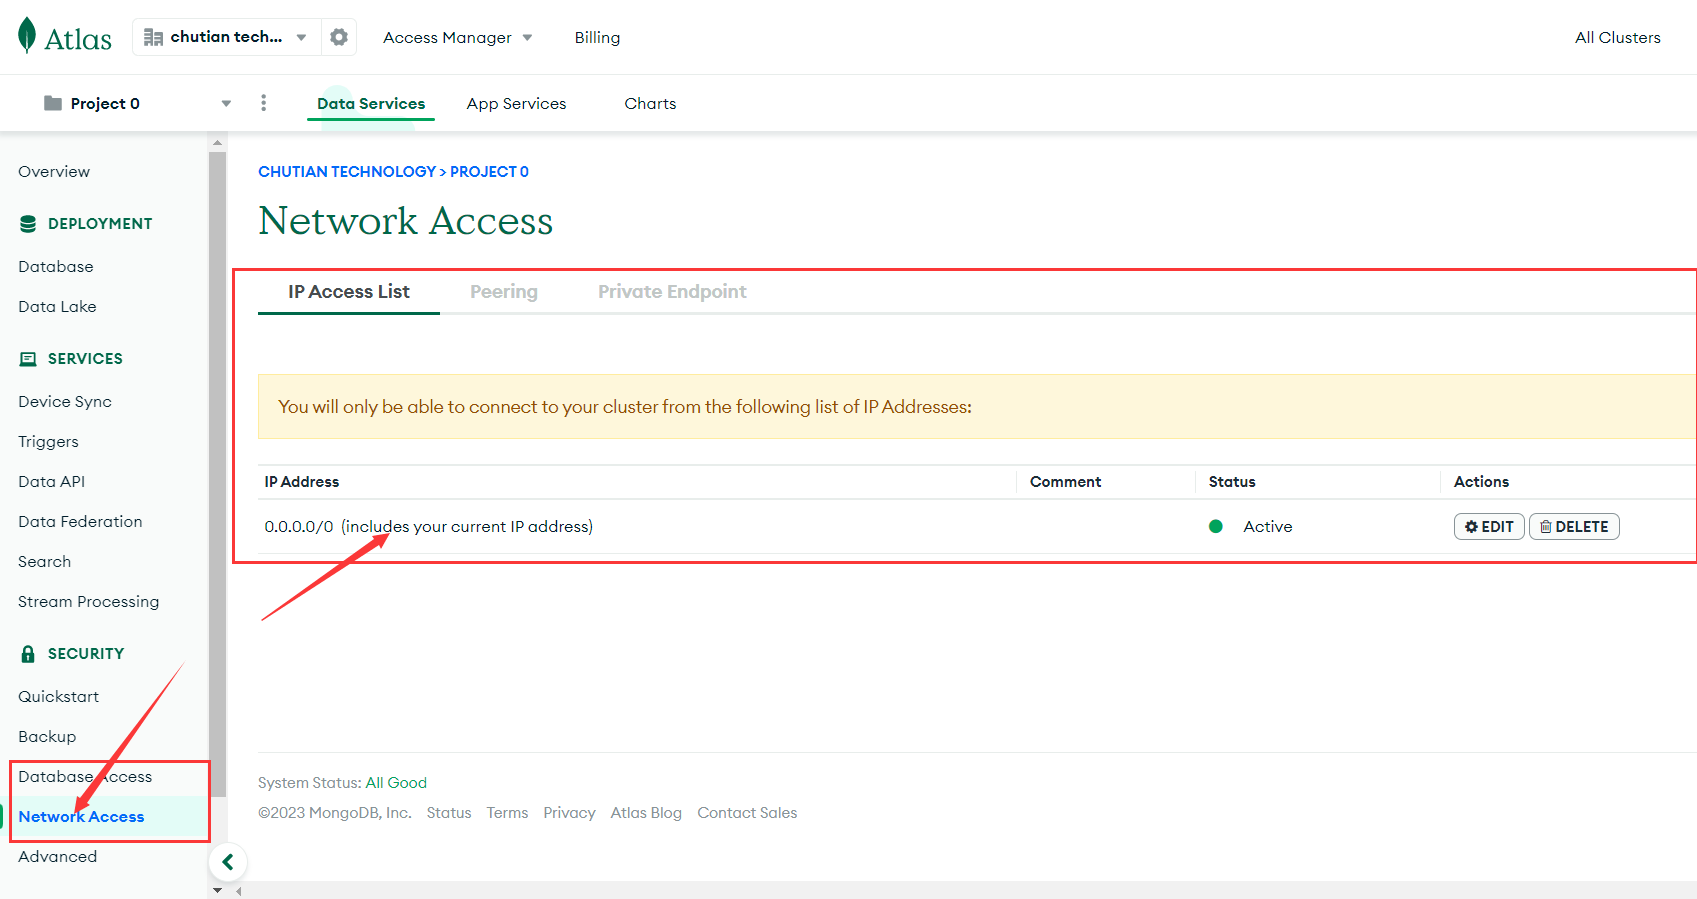
Task: Click the Security section lock icon
Action: (28, 654)
